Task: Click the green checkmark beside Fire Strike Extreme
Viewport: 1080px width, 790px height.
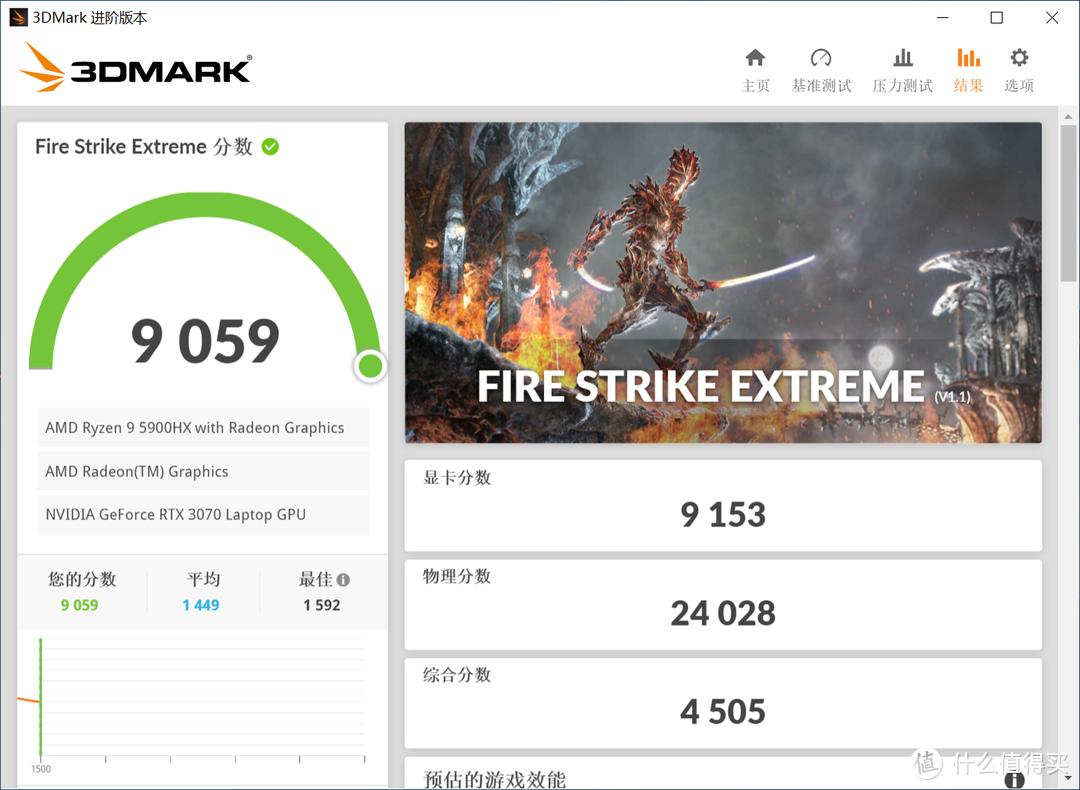Action: point(268,146)
